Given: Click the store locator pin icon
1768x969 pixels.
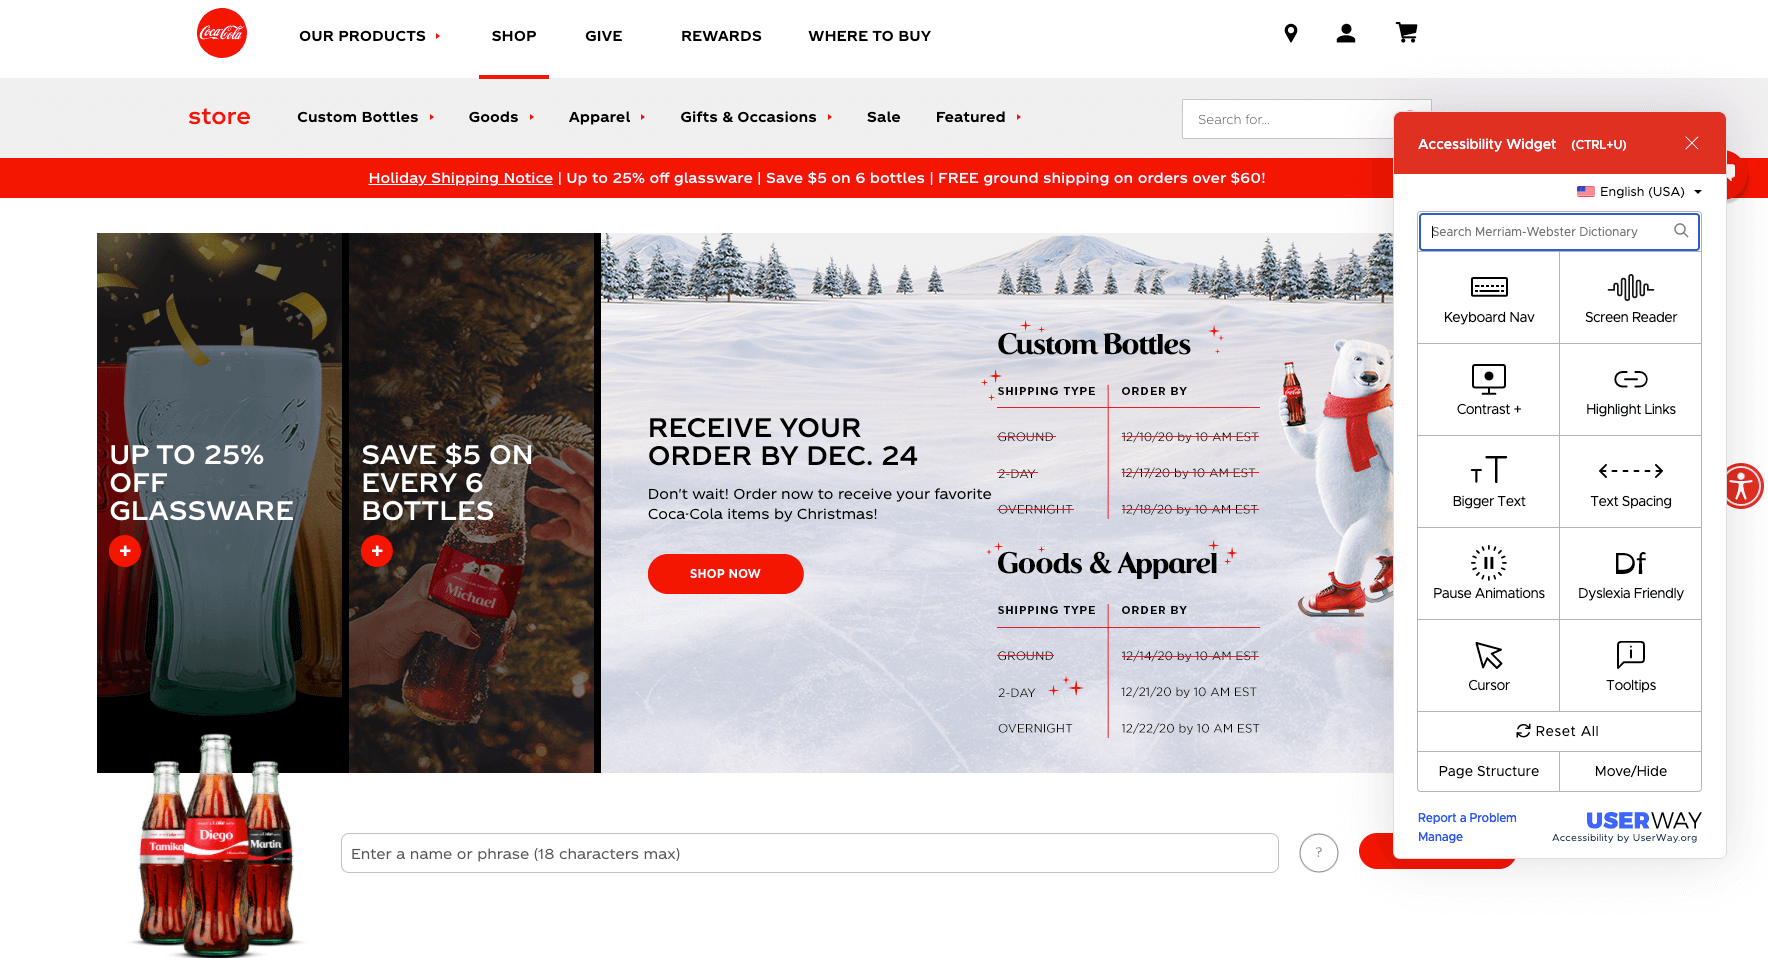Looking at the screenshot, I should click(x=1291, y=34).
